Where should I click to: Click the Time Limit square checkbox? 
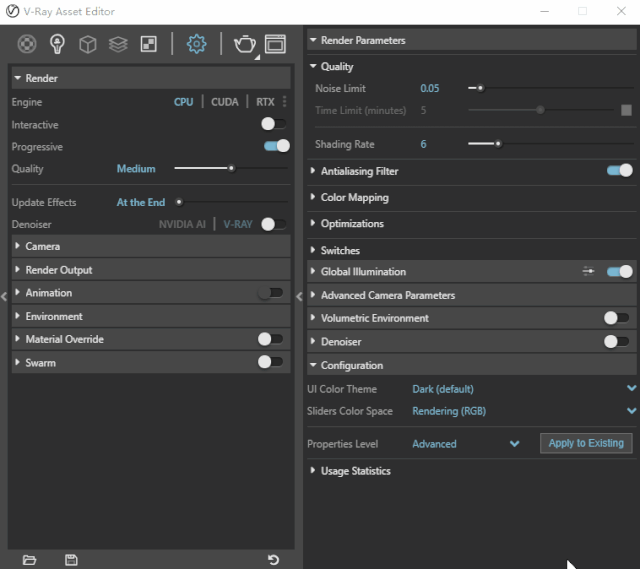click(626, 110)
